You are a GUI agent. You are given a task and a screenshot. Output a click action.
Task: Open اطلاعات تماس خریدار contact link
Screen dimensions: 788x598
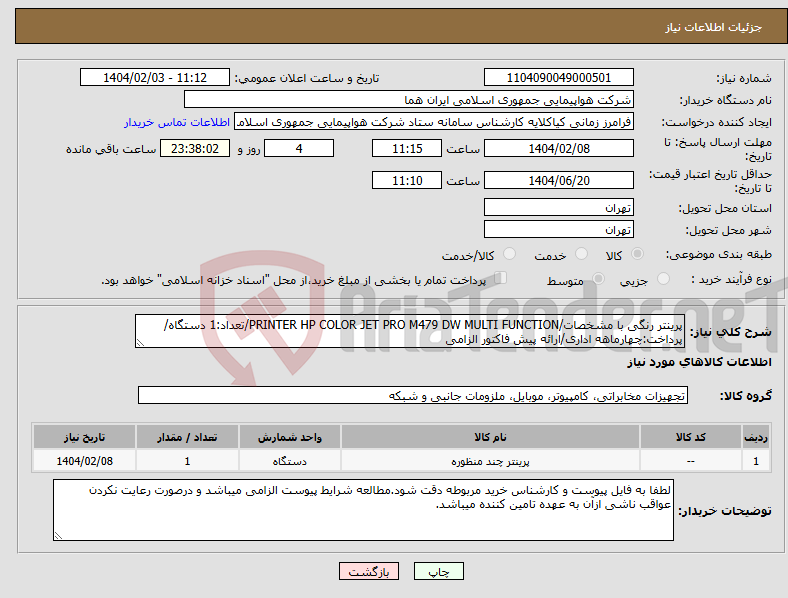pos(177,122)
